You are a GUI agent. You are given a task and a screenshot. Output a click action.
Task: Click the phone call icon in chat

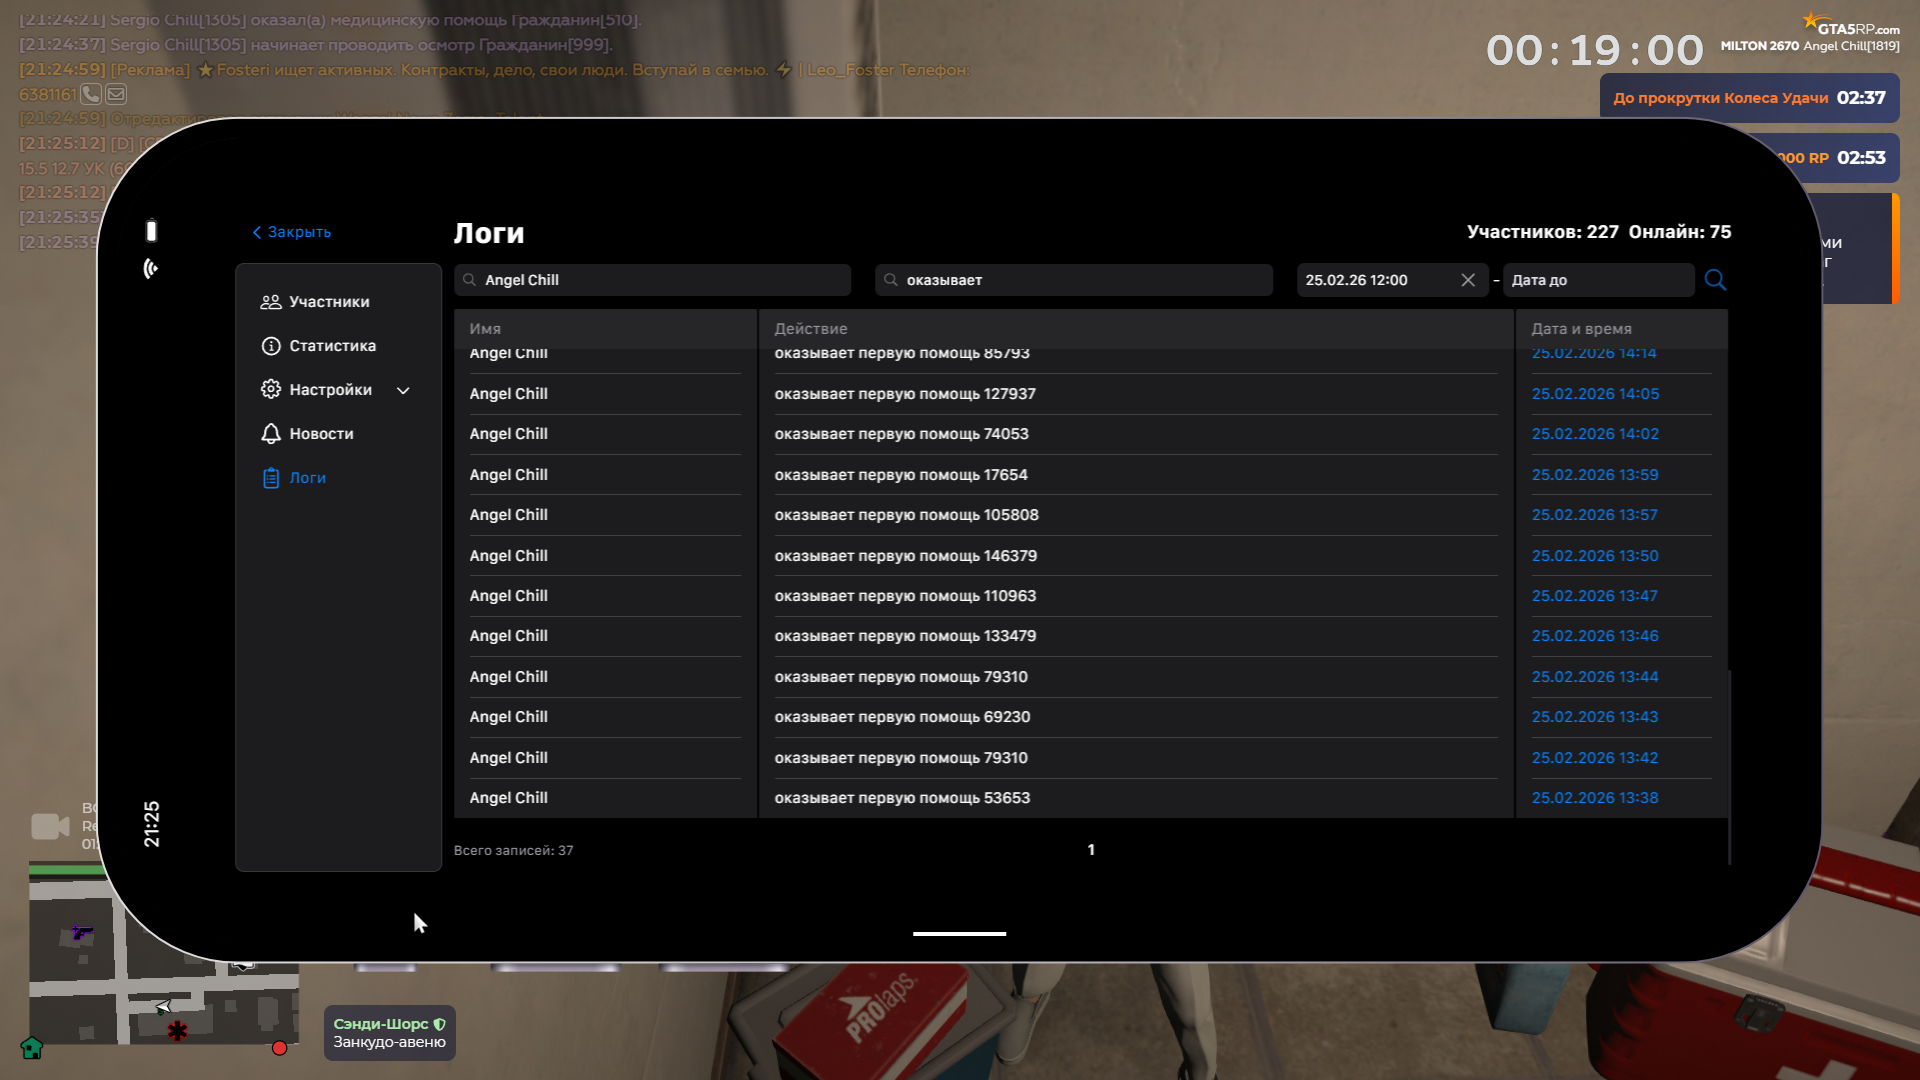click(91, 94)
